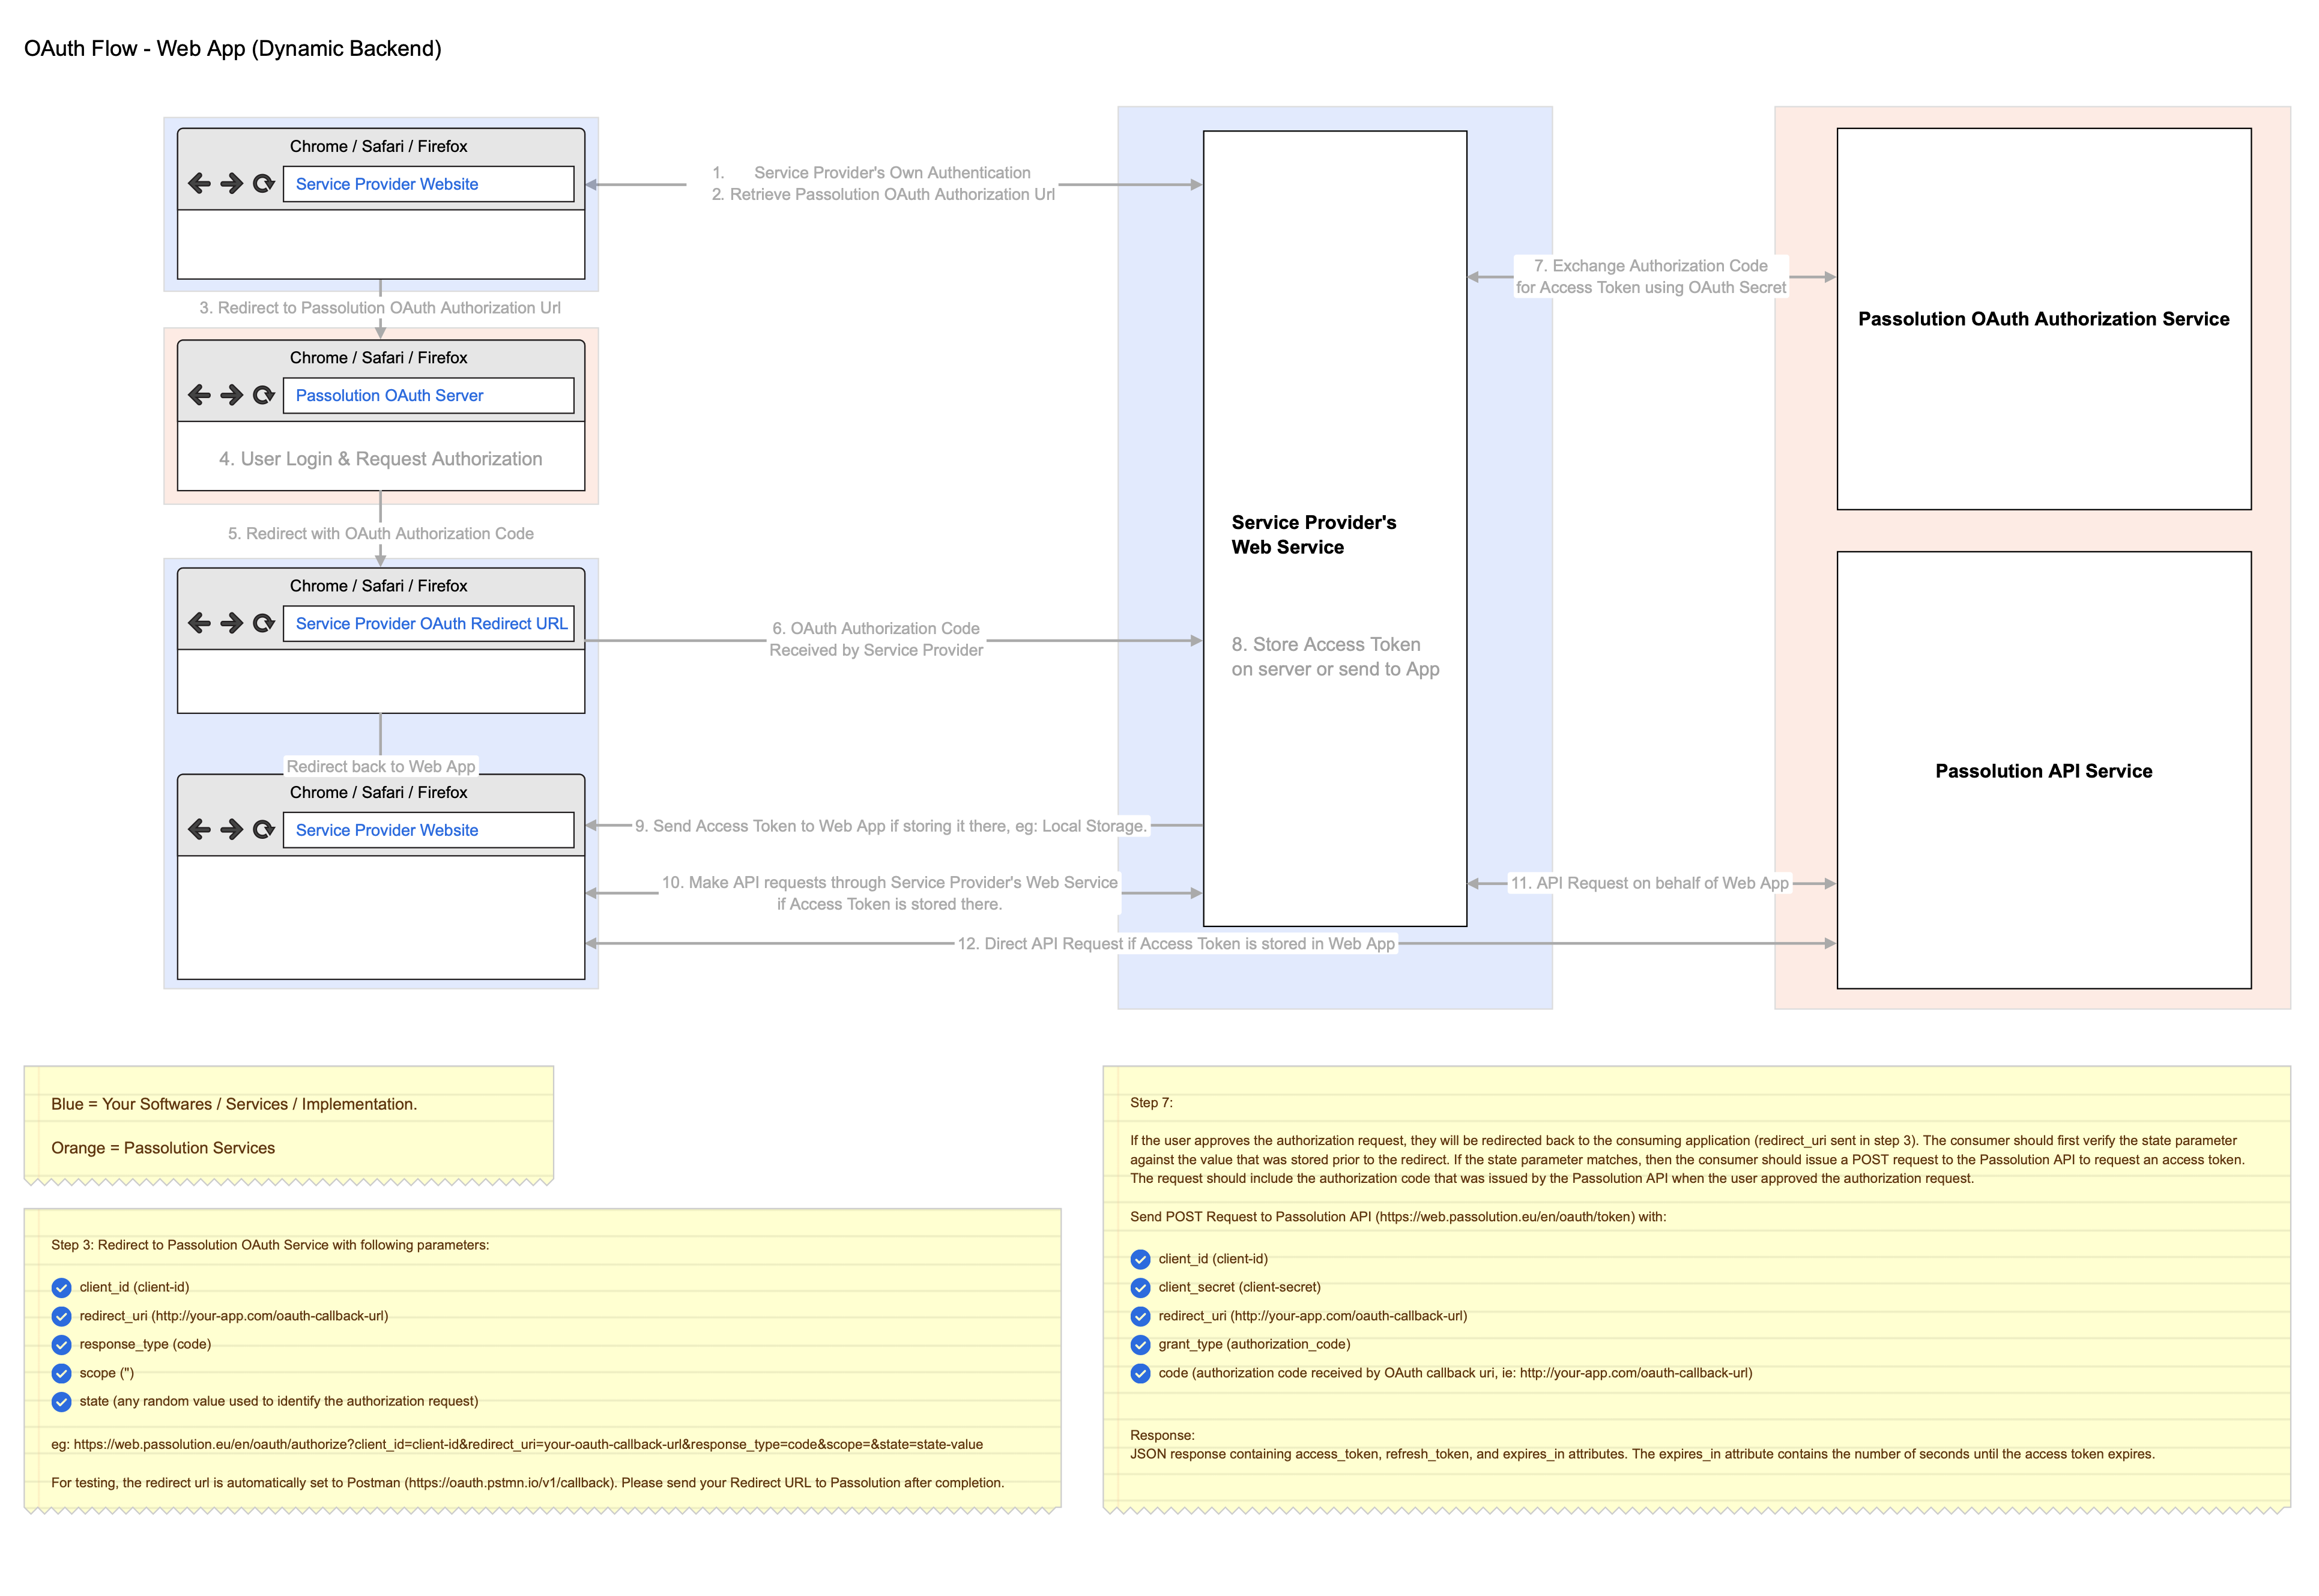This screenshot has height=1596, width=2319.
Task: Click reload icon in first Service Provider Website browser
Action: pos(263,183)
